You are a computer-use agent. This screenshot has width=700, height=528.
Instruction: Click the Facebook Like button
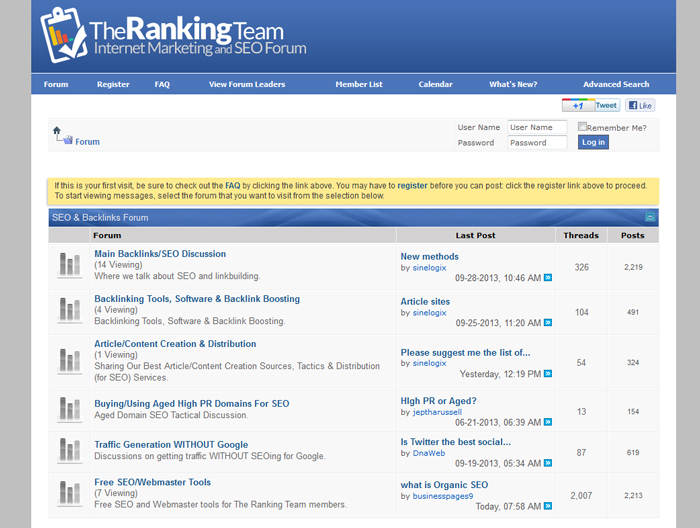point(640,105)
